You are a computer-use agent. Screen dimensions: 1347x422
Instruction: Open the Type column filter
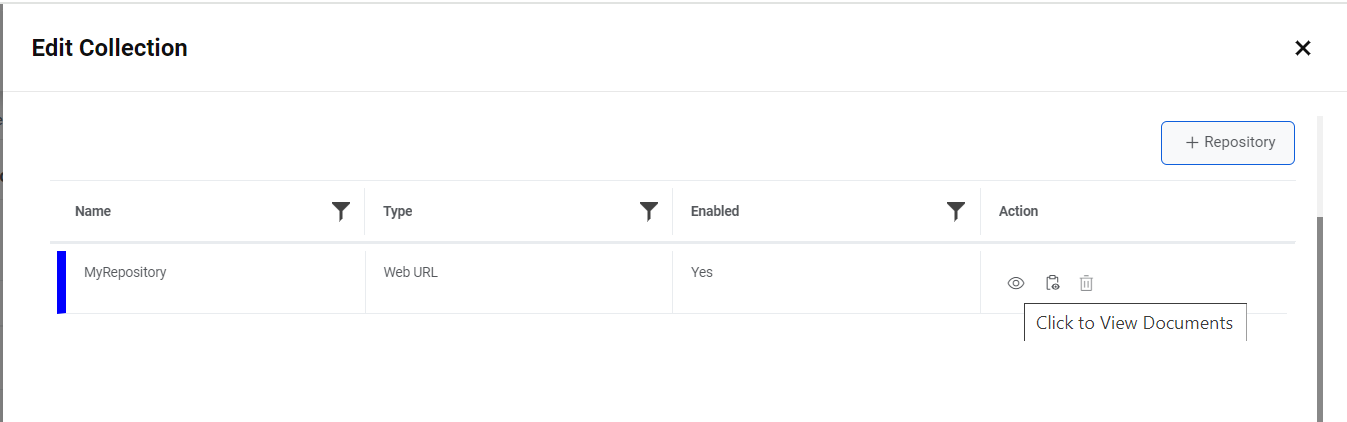click(649, 211)
